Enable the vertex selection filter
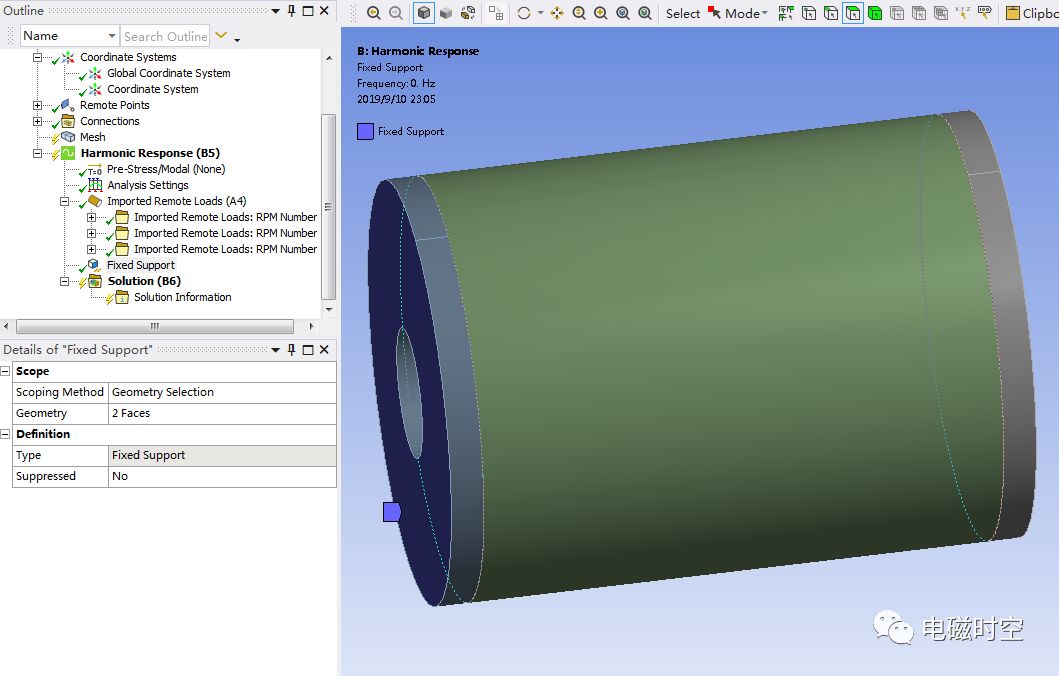The height and width of the screenshot is (676, 1059). click(x=808, y=13)
